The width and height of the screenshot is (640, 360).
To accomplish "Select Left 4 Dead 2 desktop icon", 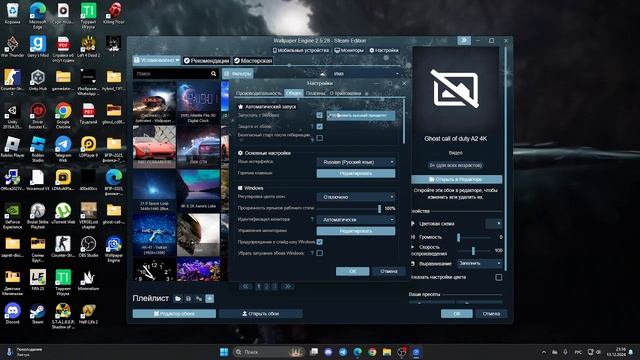I will pos(88,46).
